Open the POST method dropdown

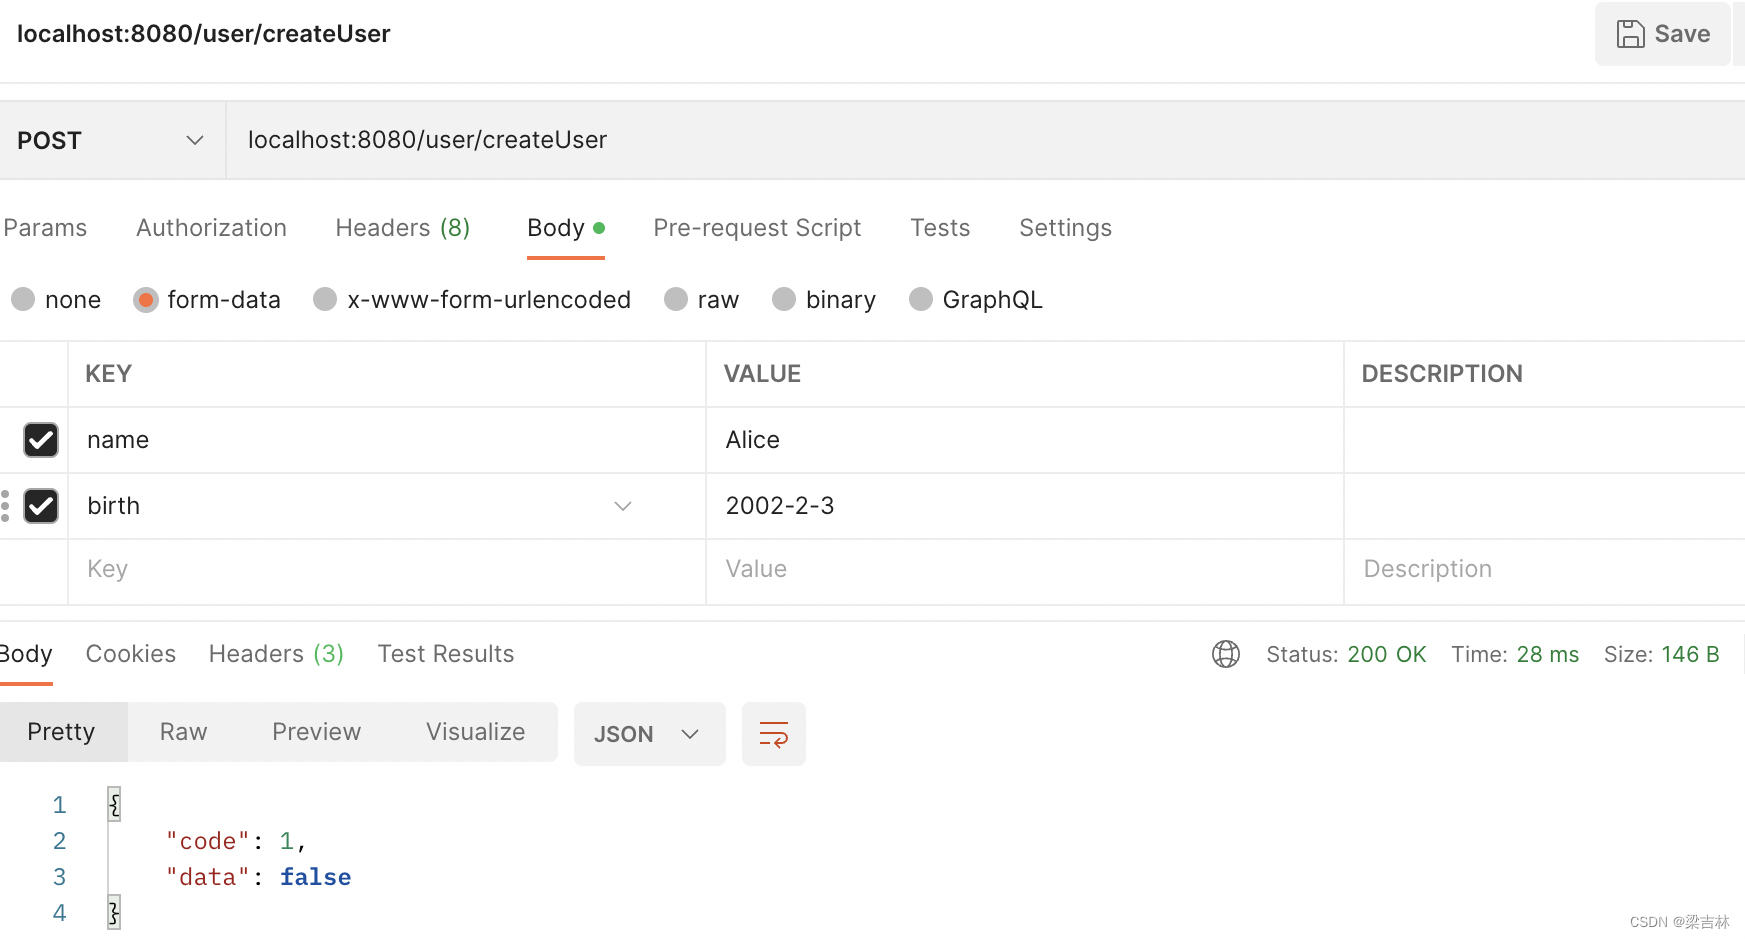coord(112,140)
